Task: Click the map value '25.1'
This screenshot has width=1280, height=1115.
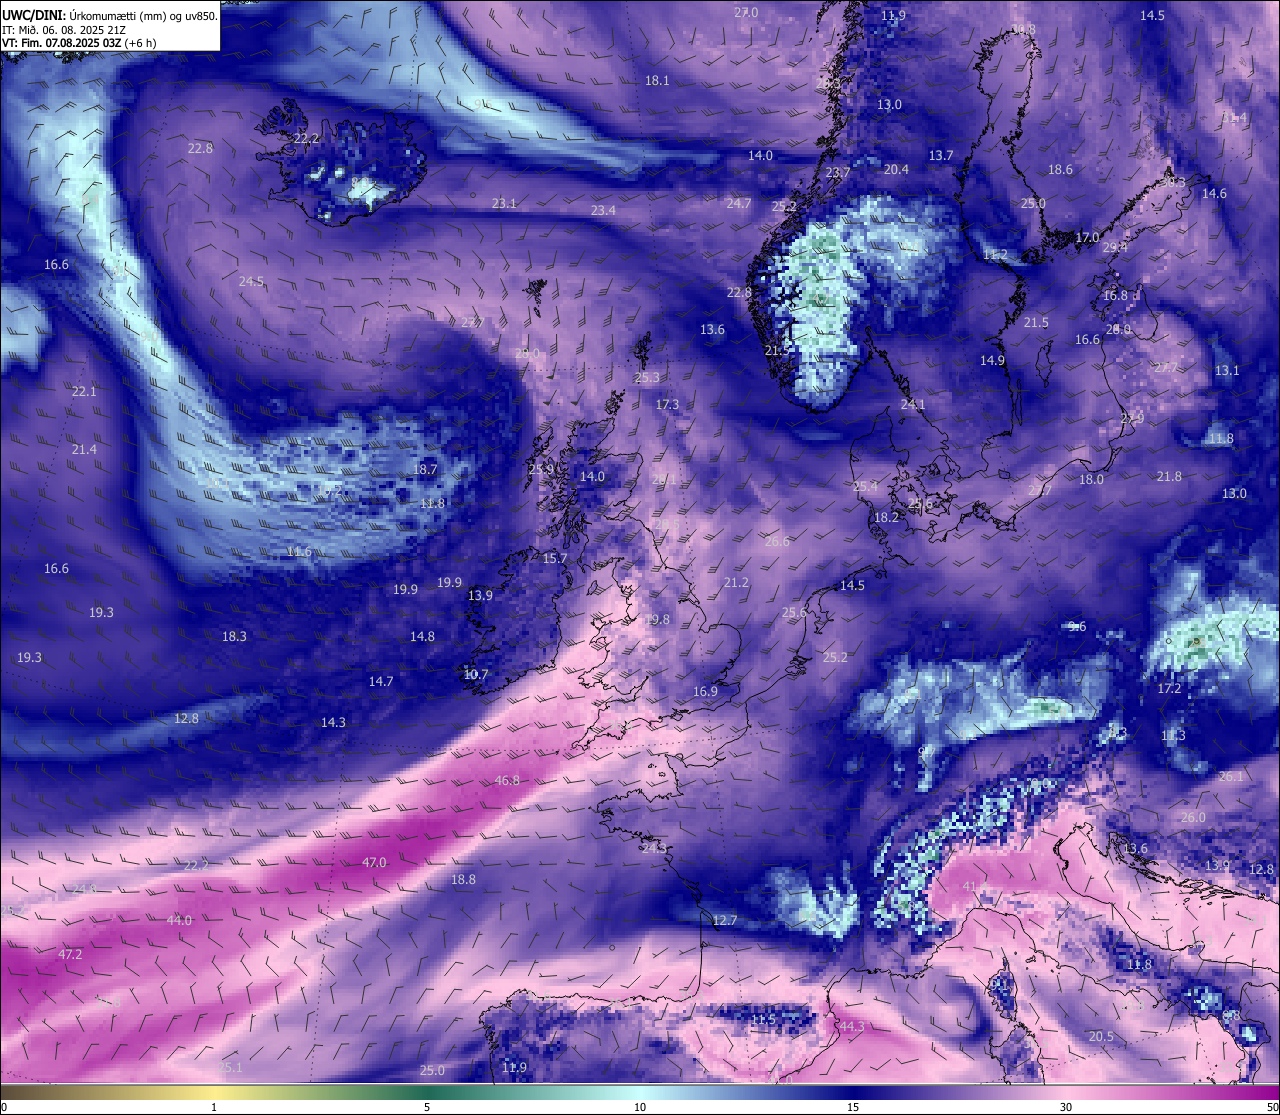Action: point(231,1068)
